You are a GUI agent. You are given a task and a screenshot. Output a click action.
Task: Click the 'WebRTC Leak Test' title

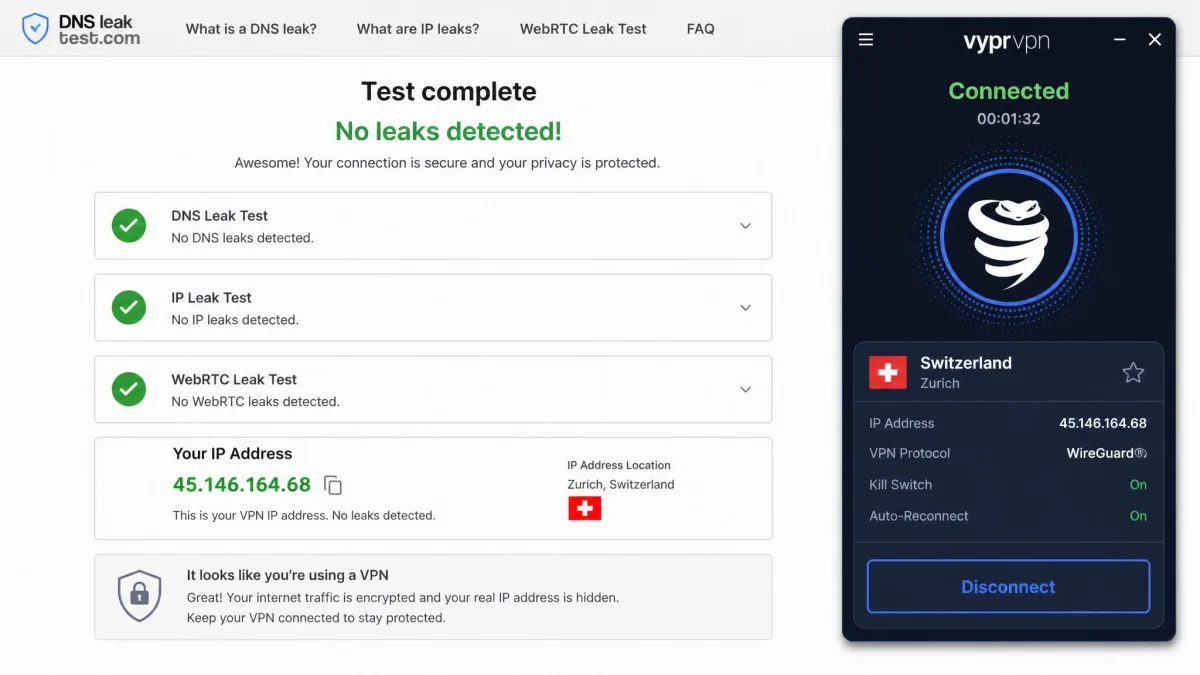click(x=234, y=380)
